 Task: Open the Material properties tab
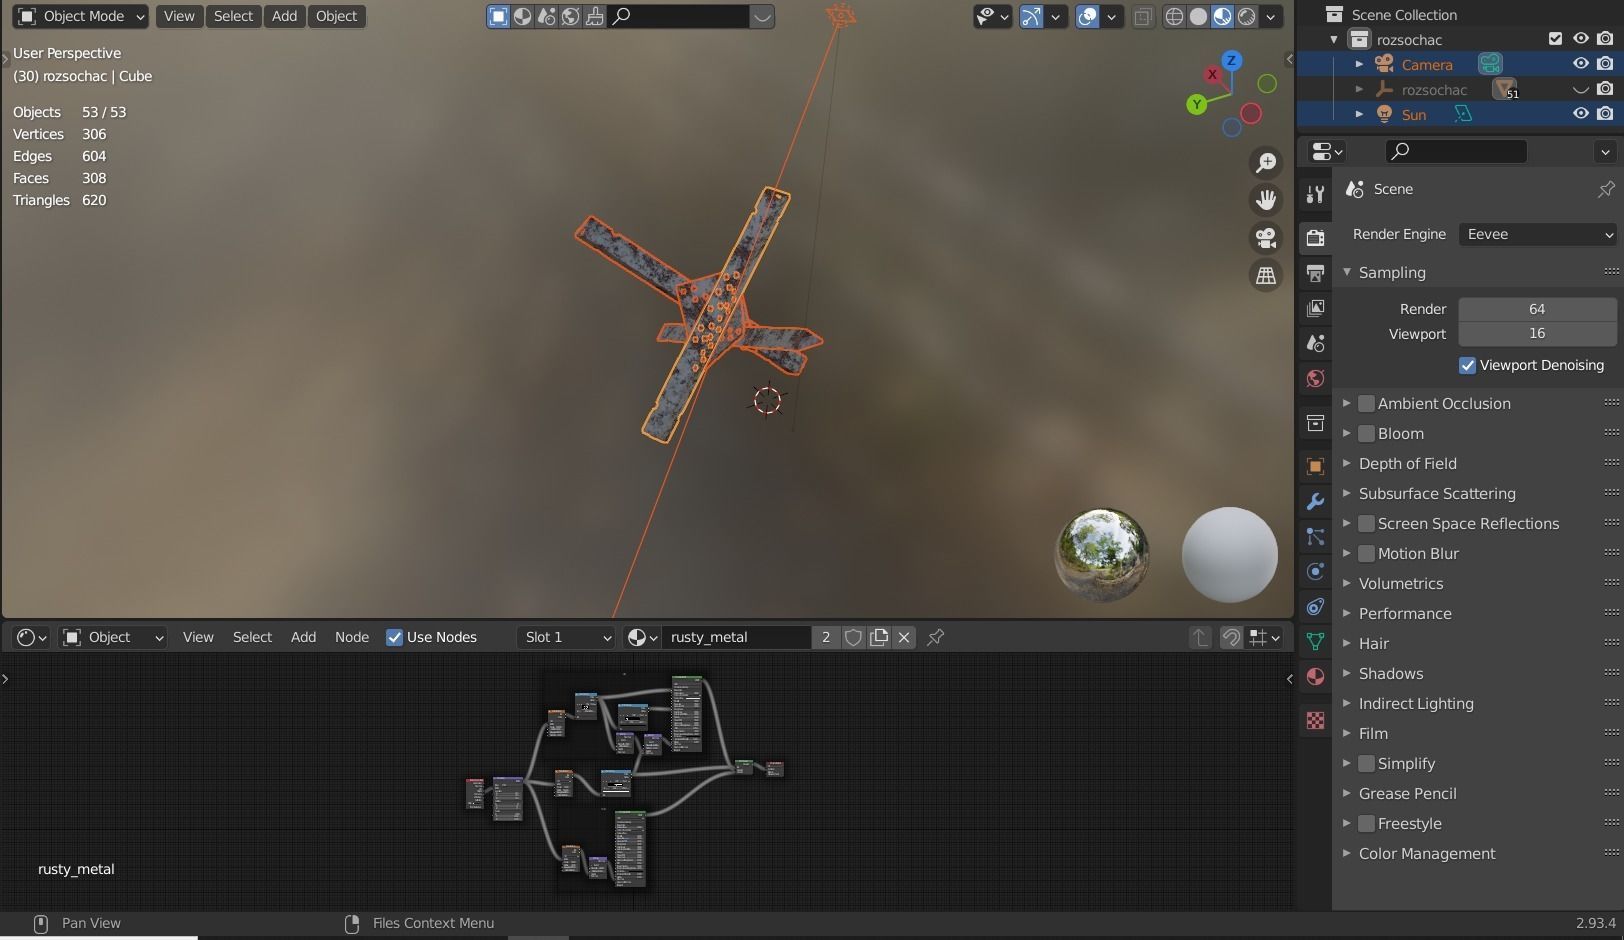(x=1315, y=676)
